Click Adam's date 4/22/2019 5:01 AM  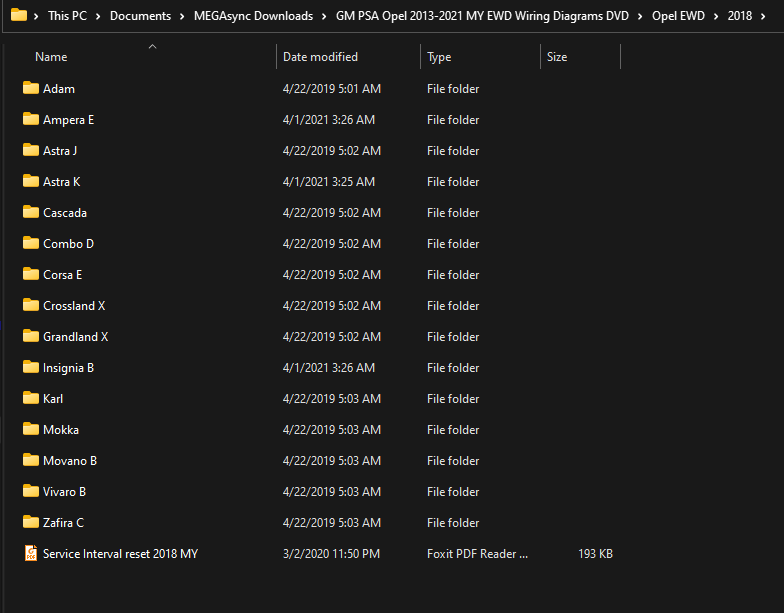tap(332, 88)
